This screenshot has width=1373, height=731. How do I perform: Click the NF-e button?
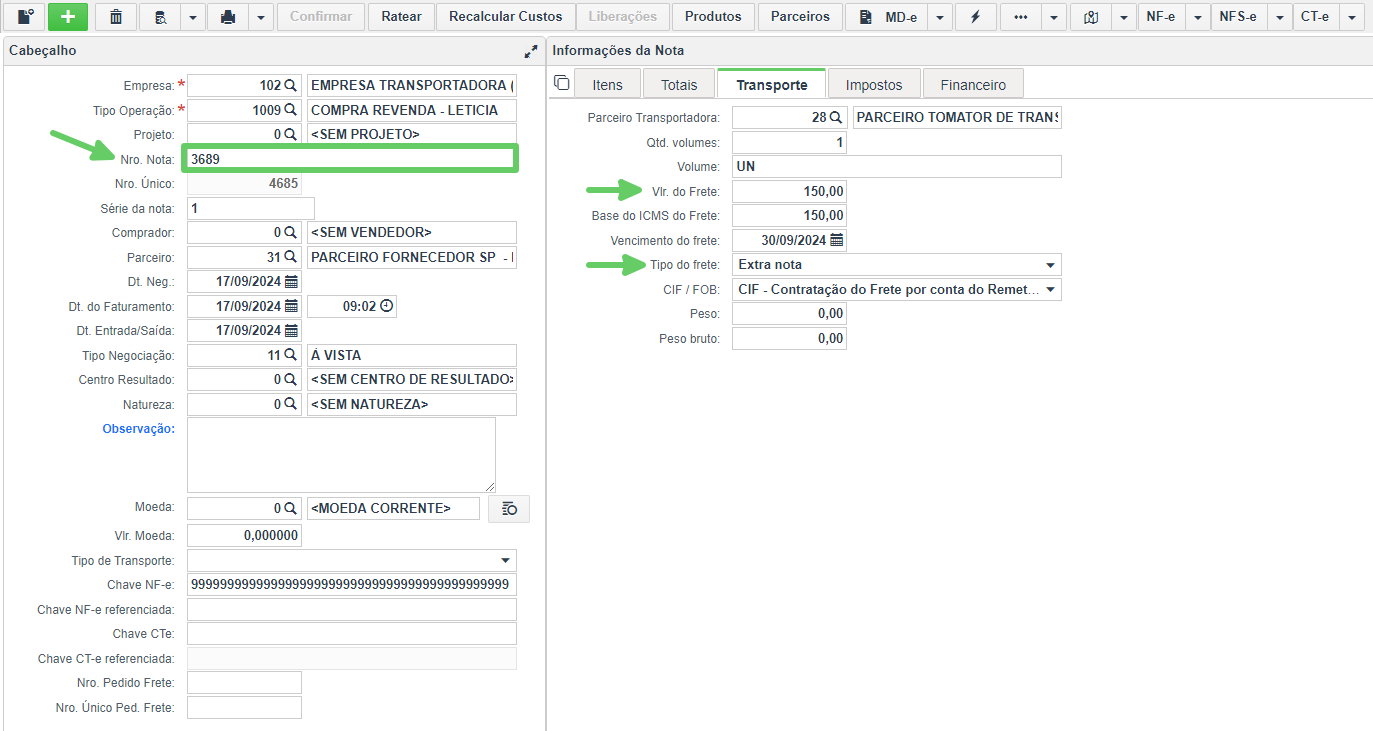(1161, 17)
